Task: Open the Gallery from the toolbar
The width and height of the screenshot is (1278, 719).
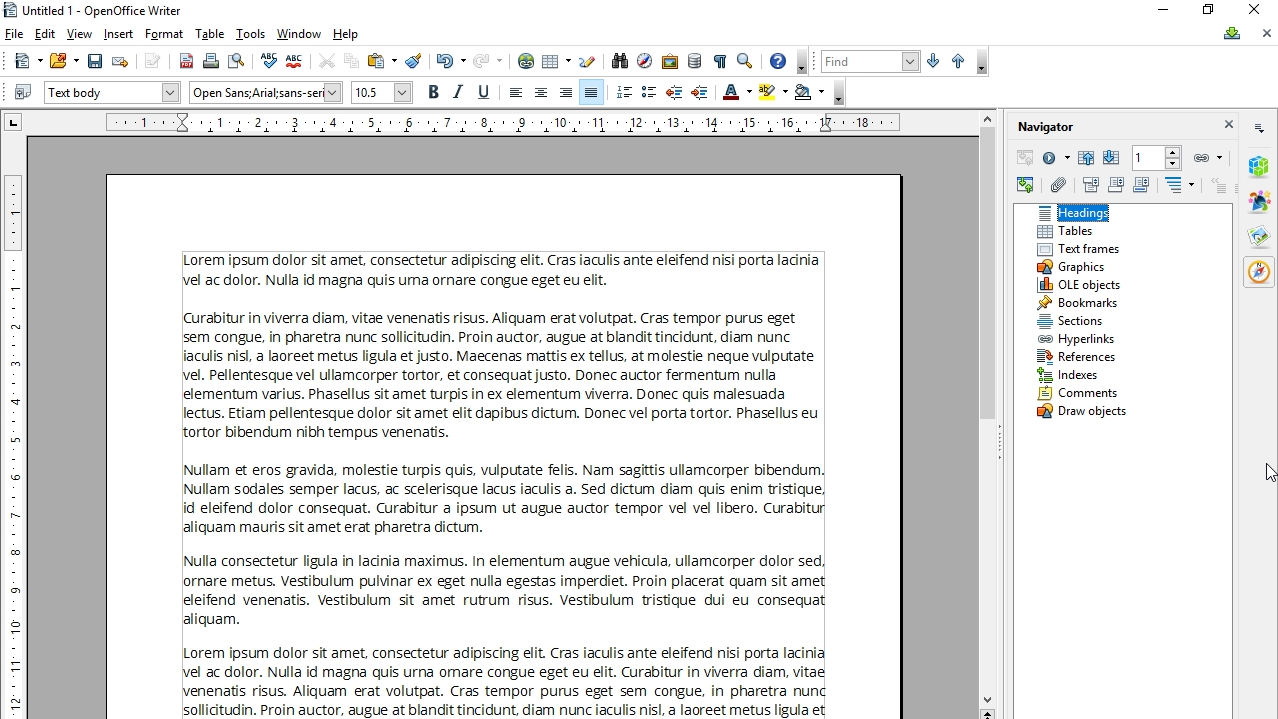Action: pyautogui.click(x=670, y=61)
